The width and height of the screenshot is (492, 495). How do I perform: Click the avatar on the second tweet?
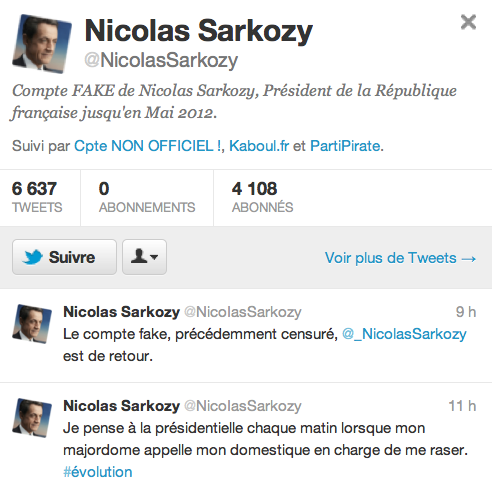32,418
